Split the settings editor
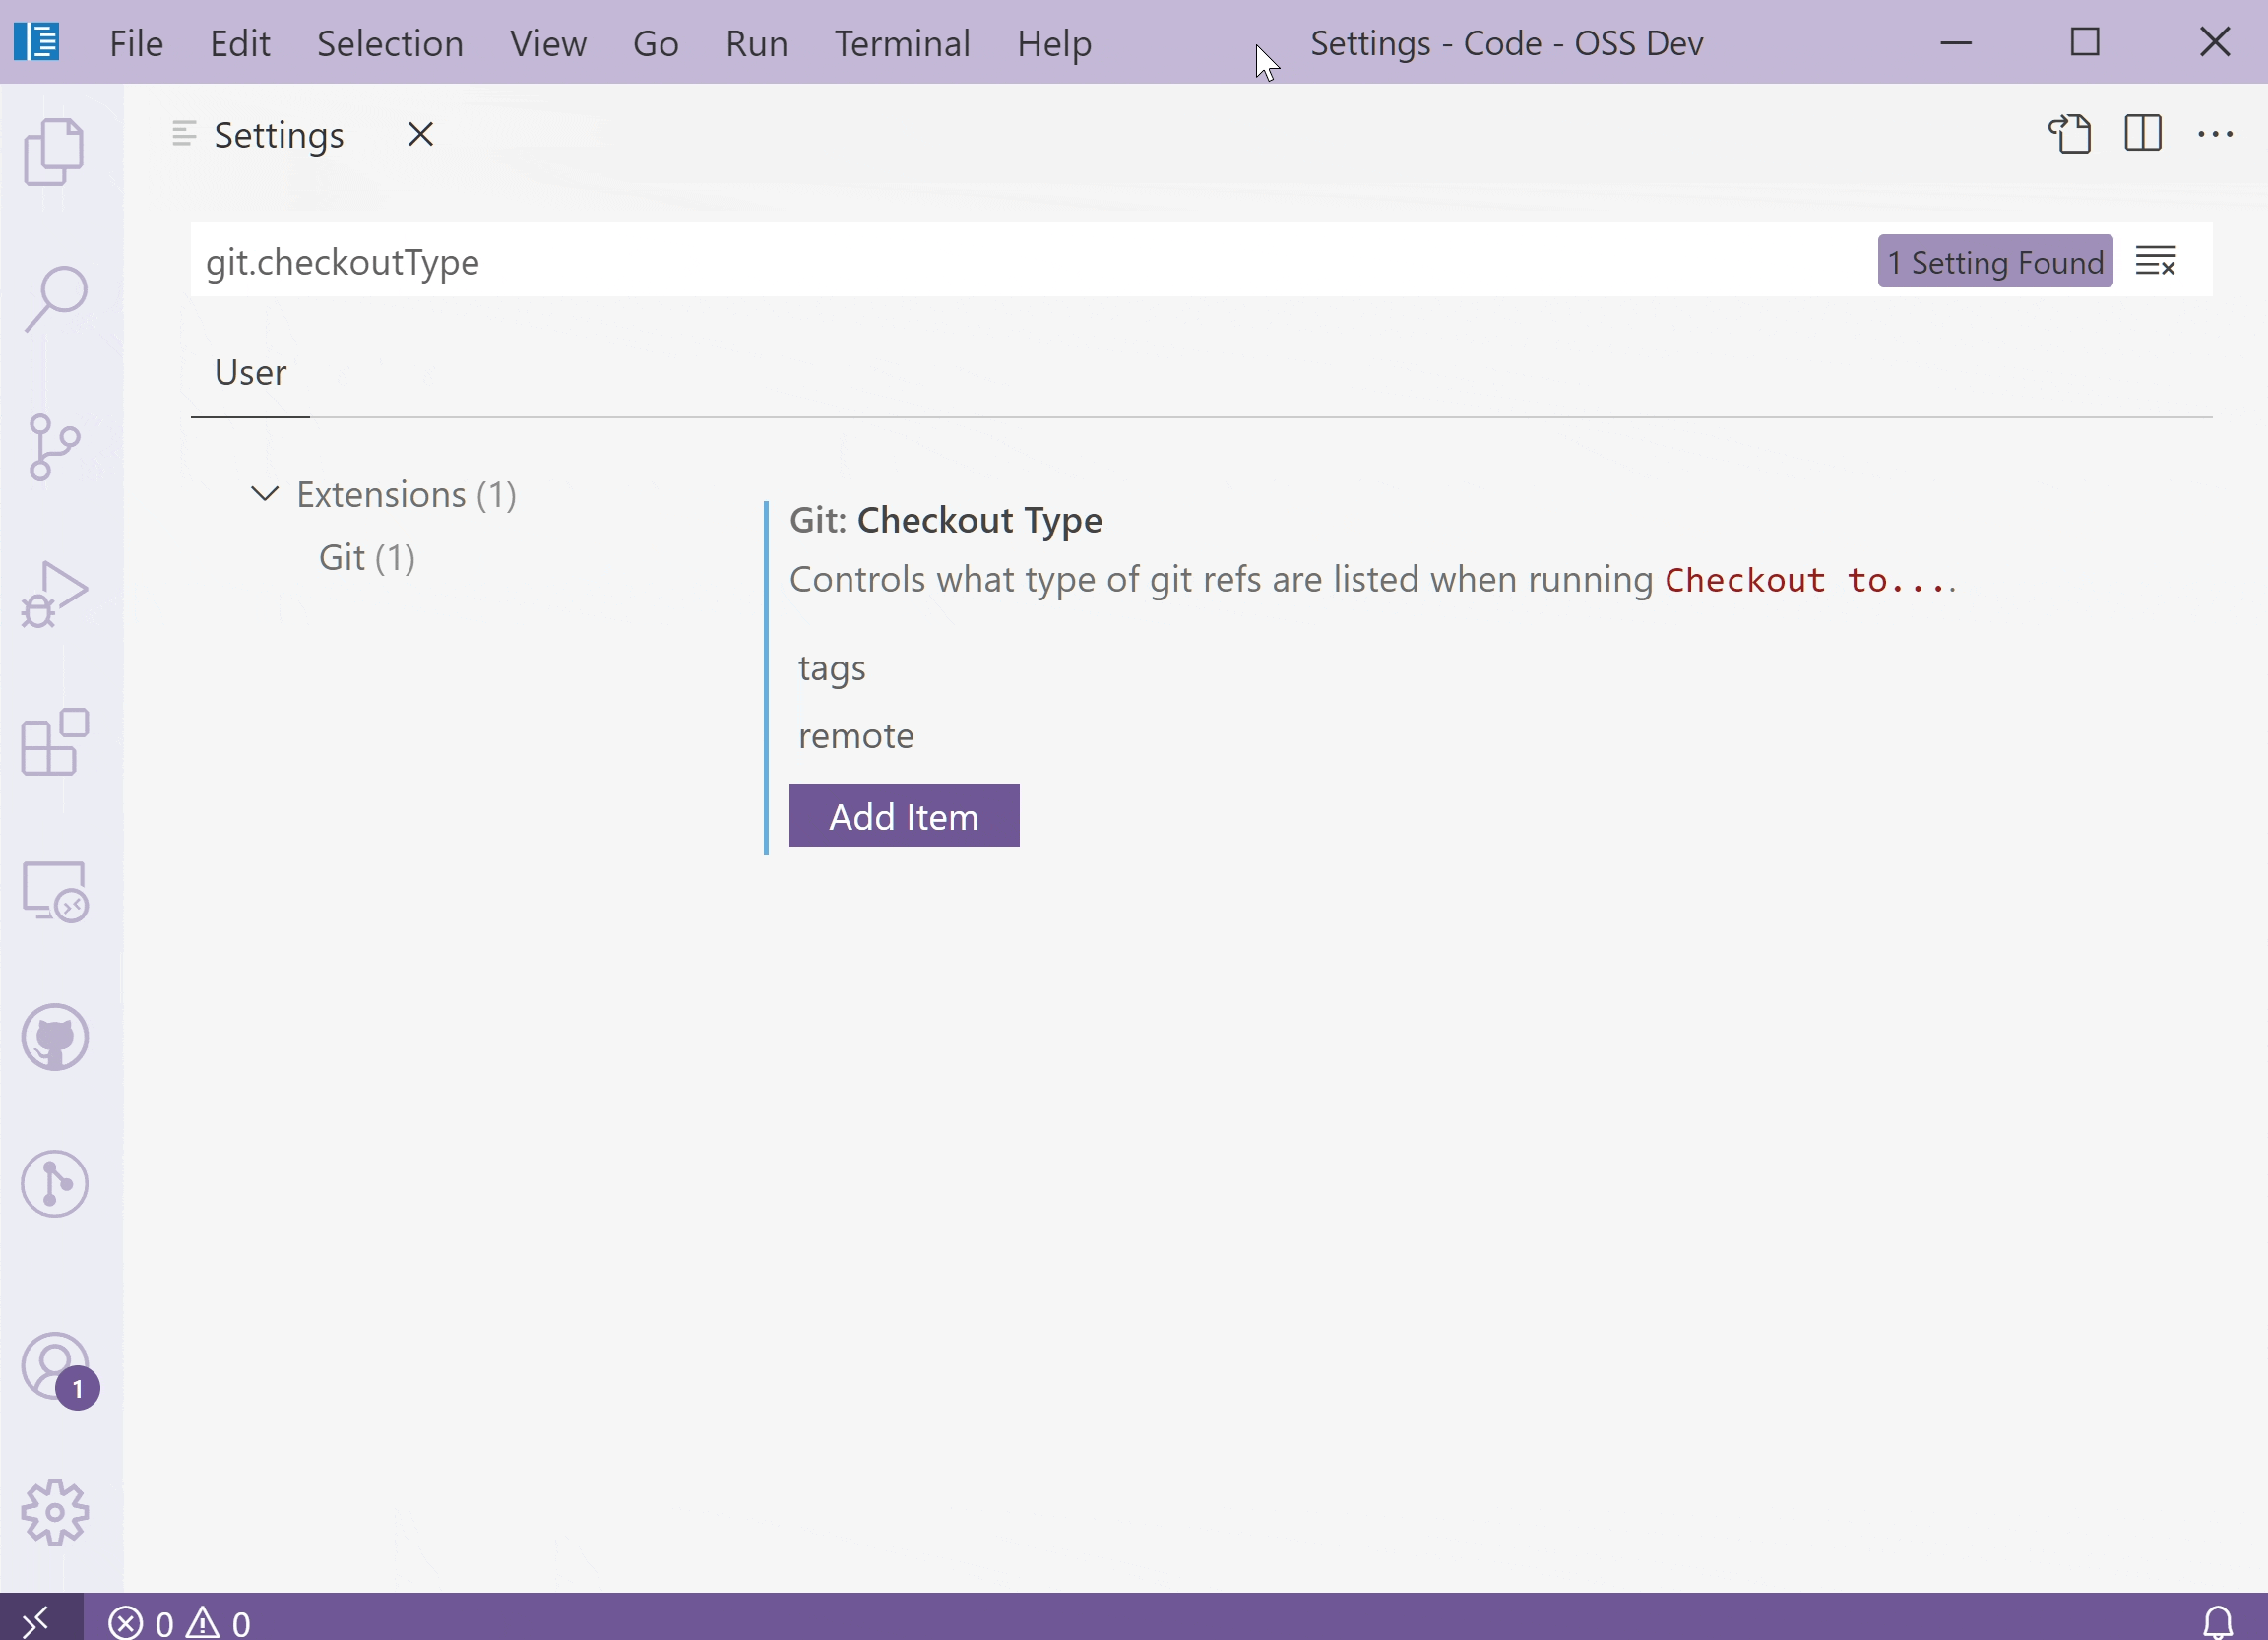Screen dimensions: 2268x1640 (2143, 134)
